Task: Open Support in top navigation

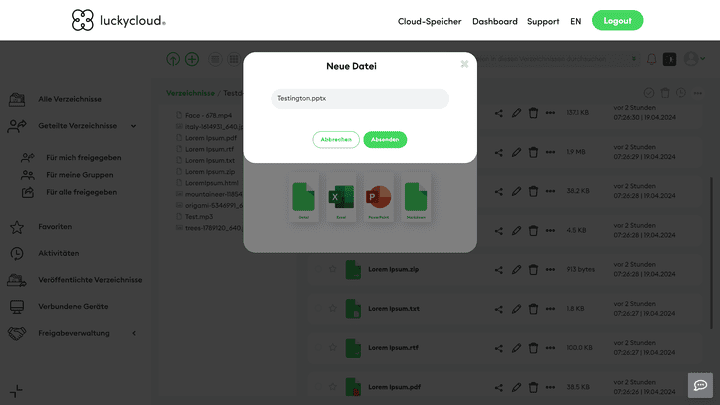Action: (543, 21)
